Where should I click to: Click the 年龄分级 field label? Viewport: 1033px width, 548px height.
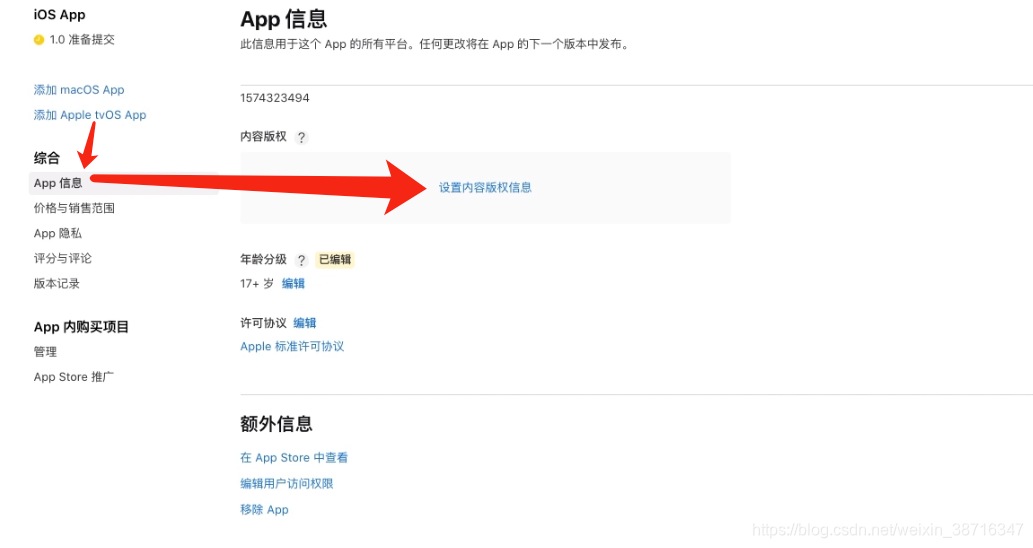tap(264, 260)
